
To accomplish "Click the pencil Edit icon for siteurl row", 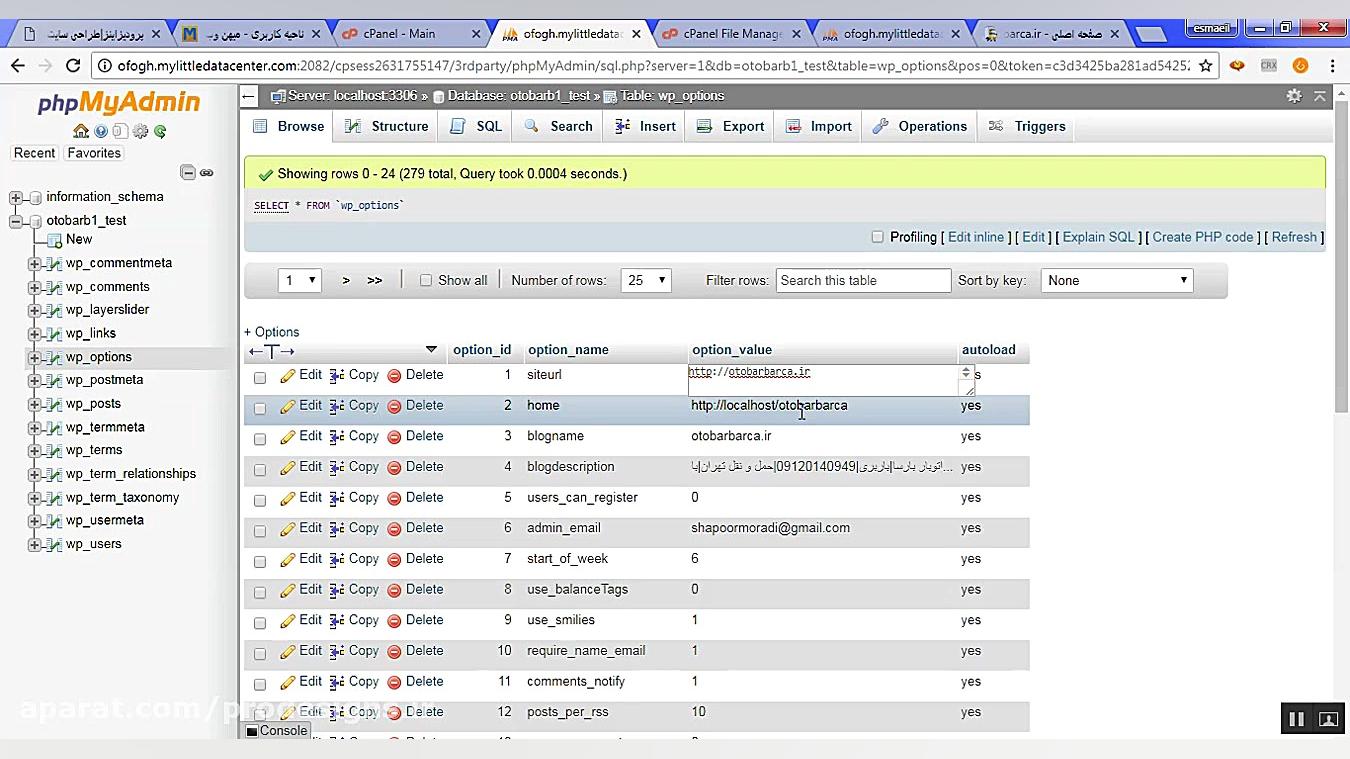I will (288, 376).
